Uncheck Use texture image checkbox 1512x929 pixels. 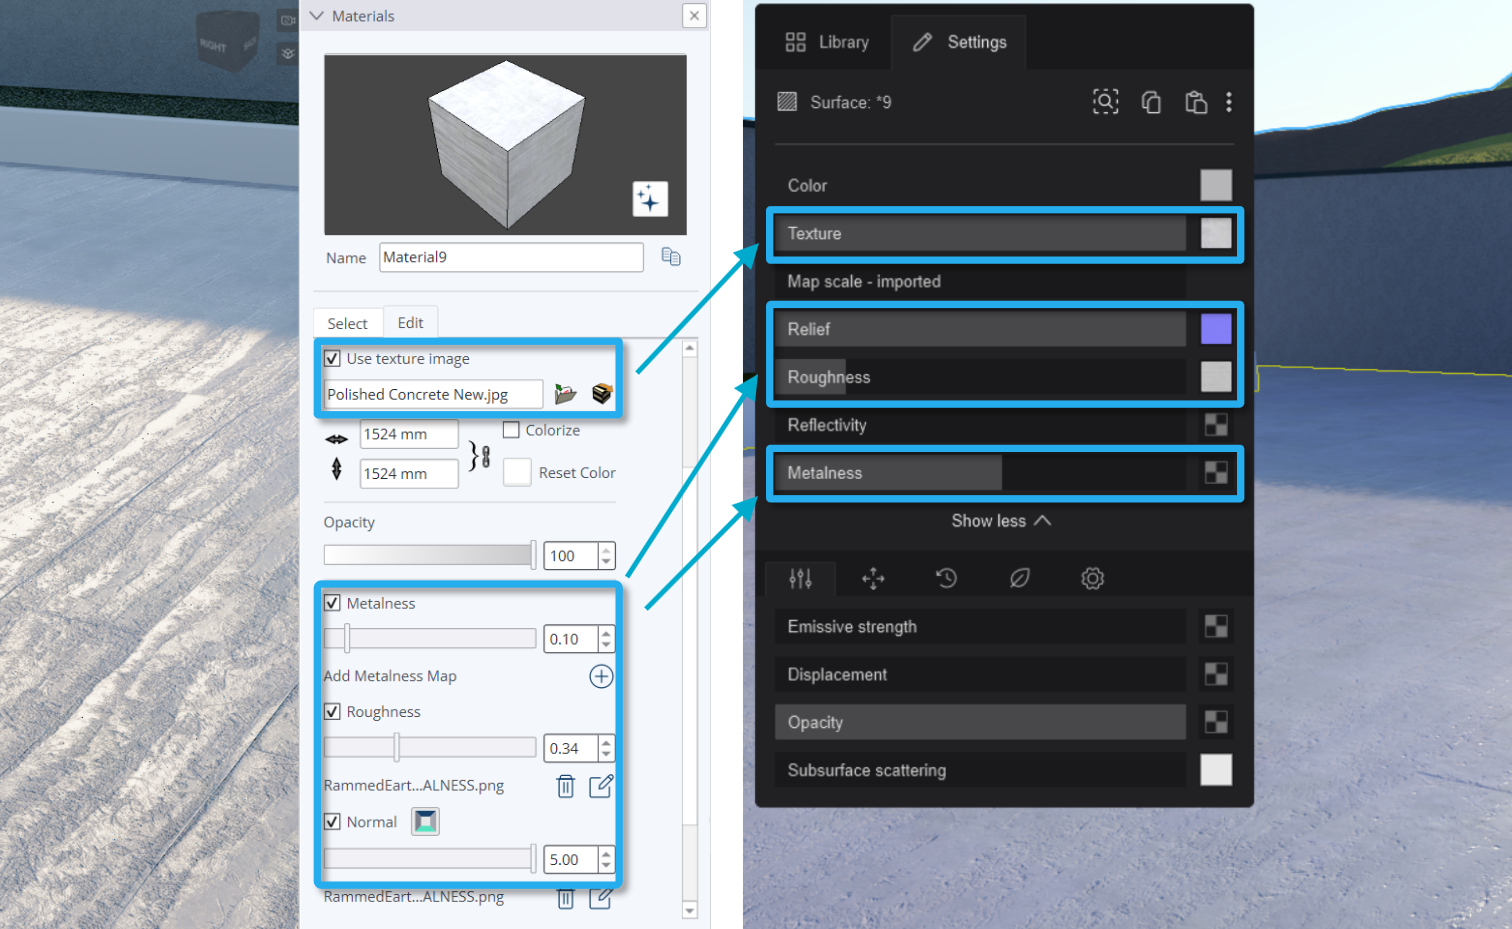pyautogui.click(x=333, y=358)
